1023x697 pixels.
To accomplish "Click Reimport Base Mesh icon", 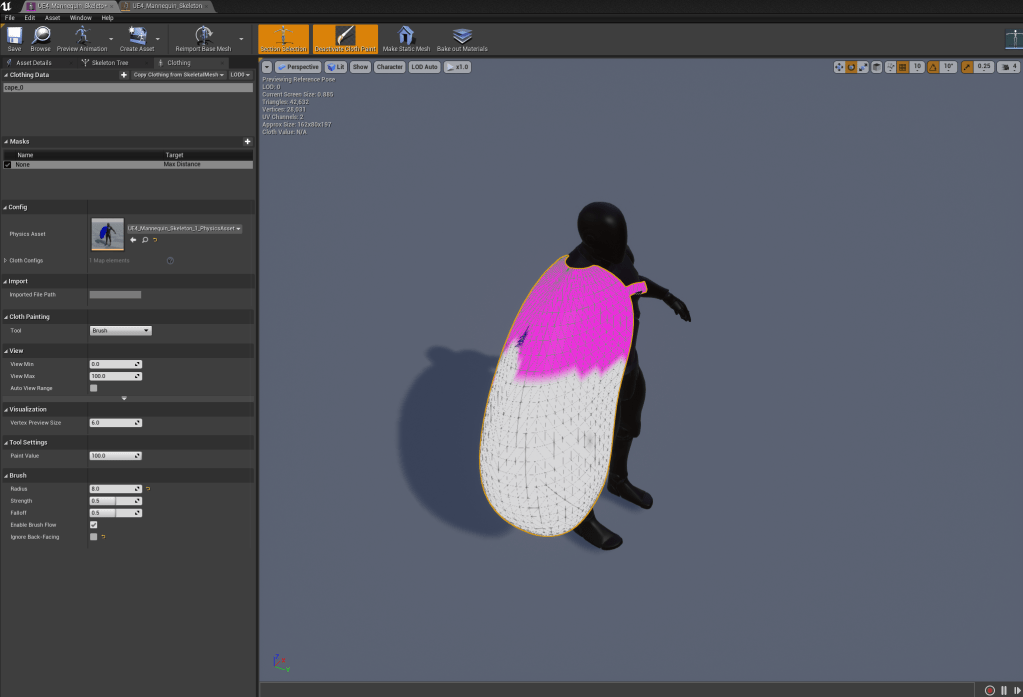I will coord(204,38).
